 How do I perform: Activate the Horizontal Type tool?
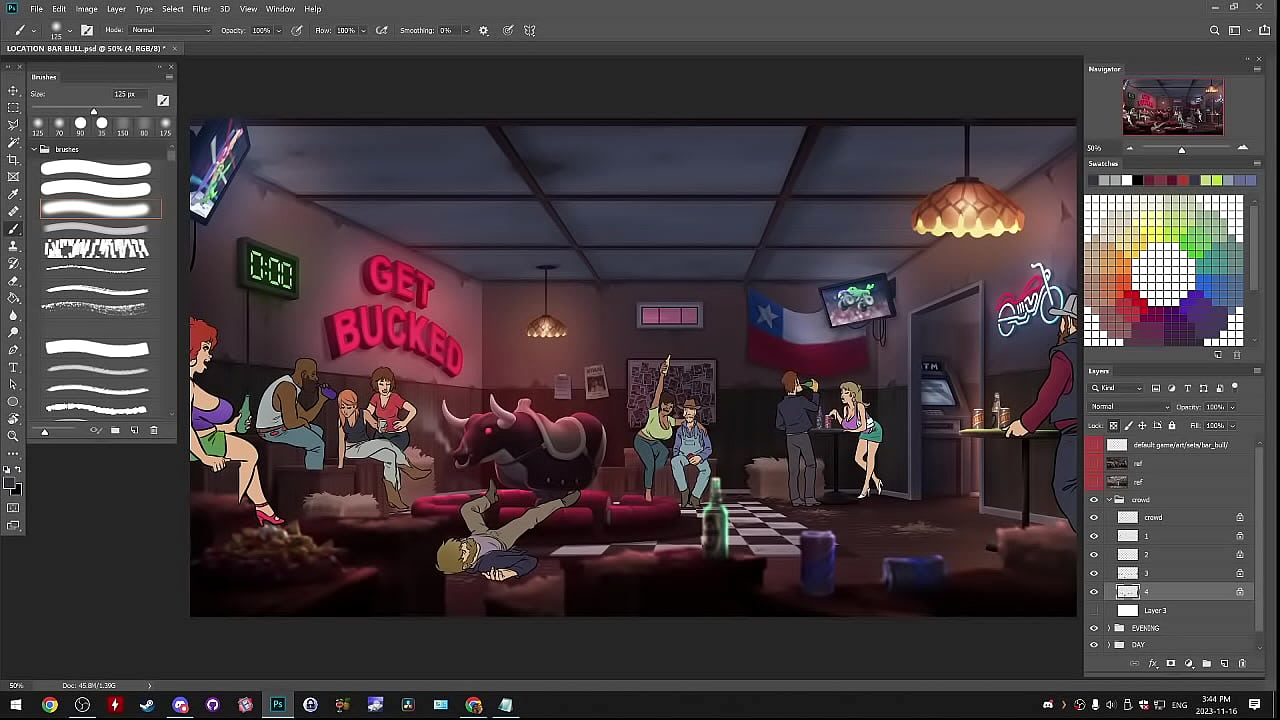13,367
